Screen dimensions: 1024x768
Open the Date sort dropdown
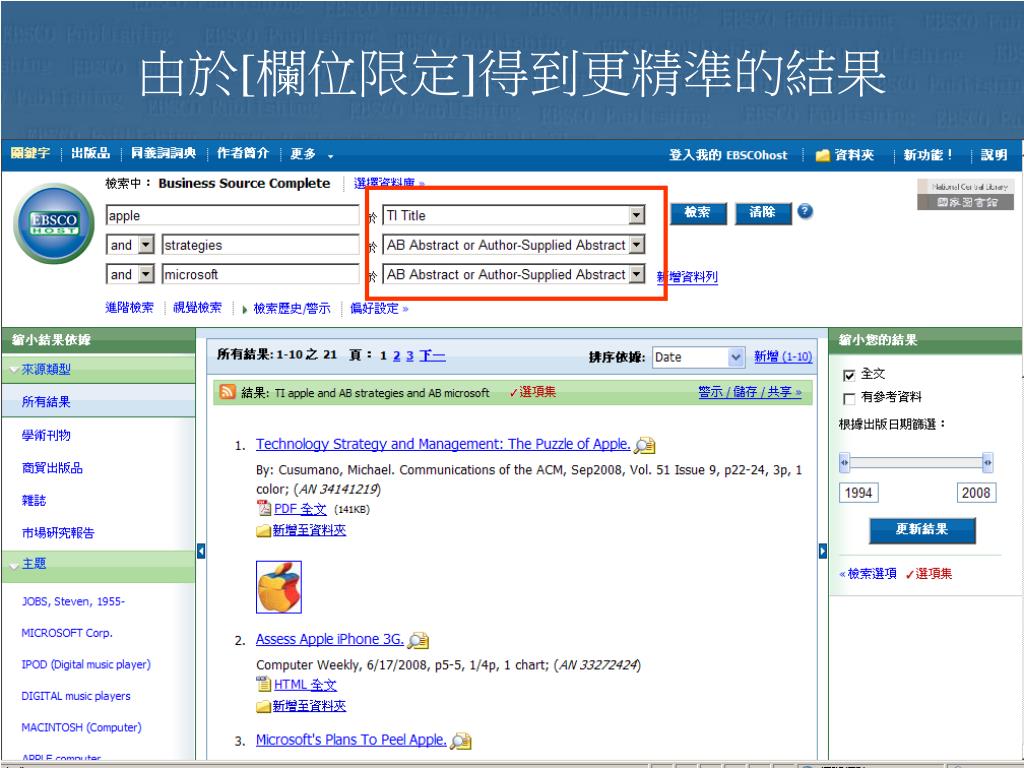point(735,357)
